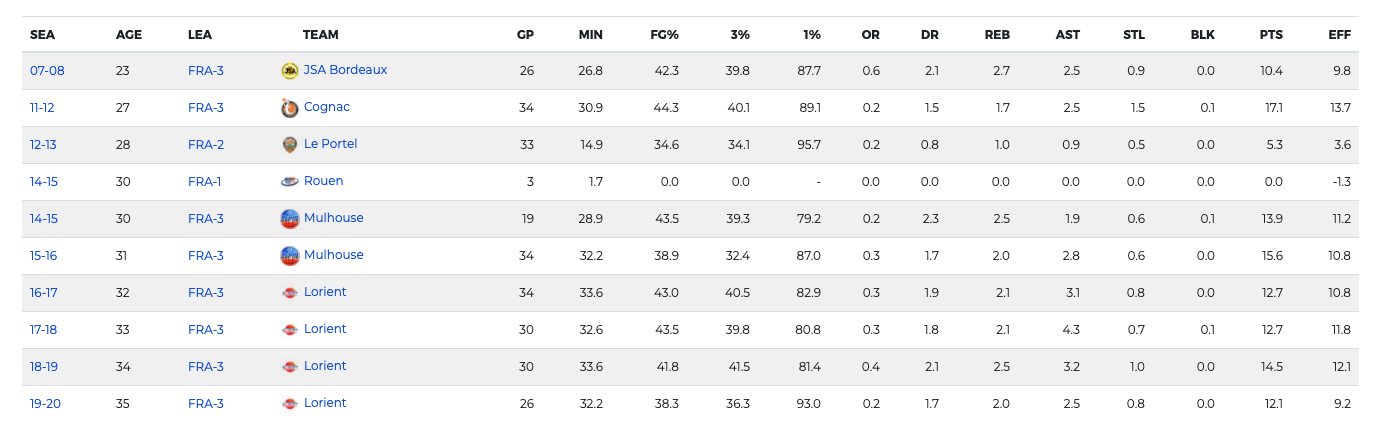The image size is (1386, 439).
Task: Go to the Cognac team link
Action: (327, 107)
